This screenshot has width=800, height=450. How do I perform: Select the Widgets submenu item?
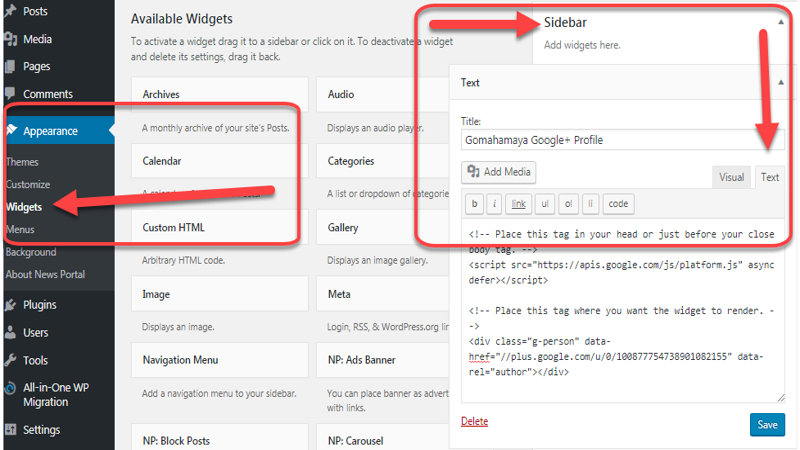click(x=24, y=207)
